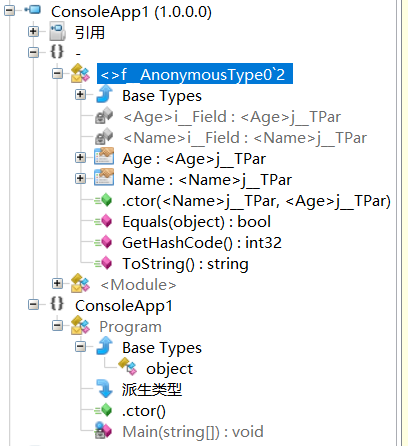The image size is (408, 446).
Task: Click the Program Base Types arrow icon
Action: 105,345
